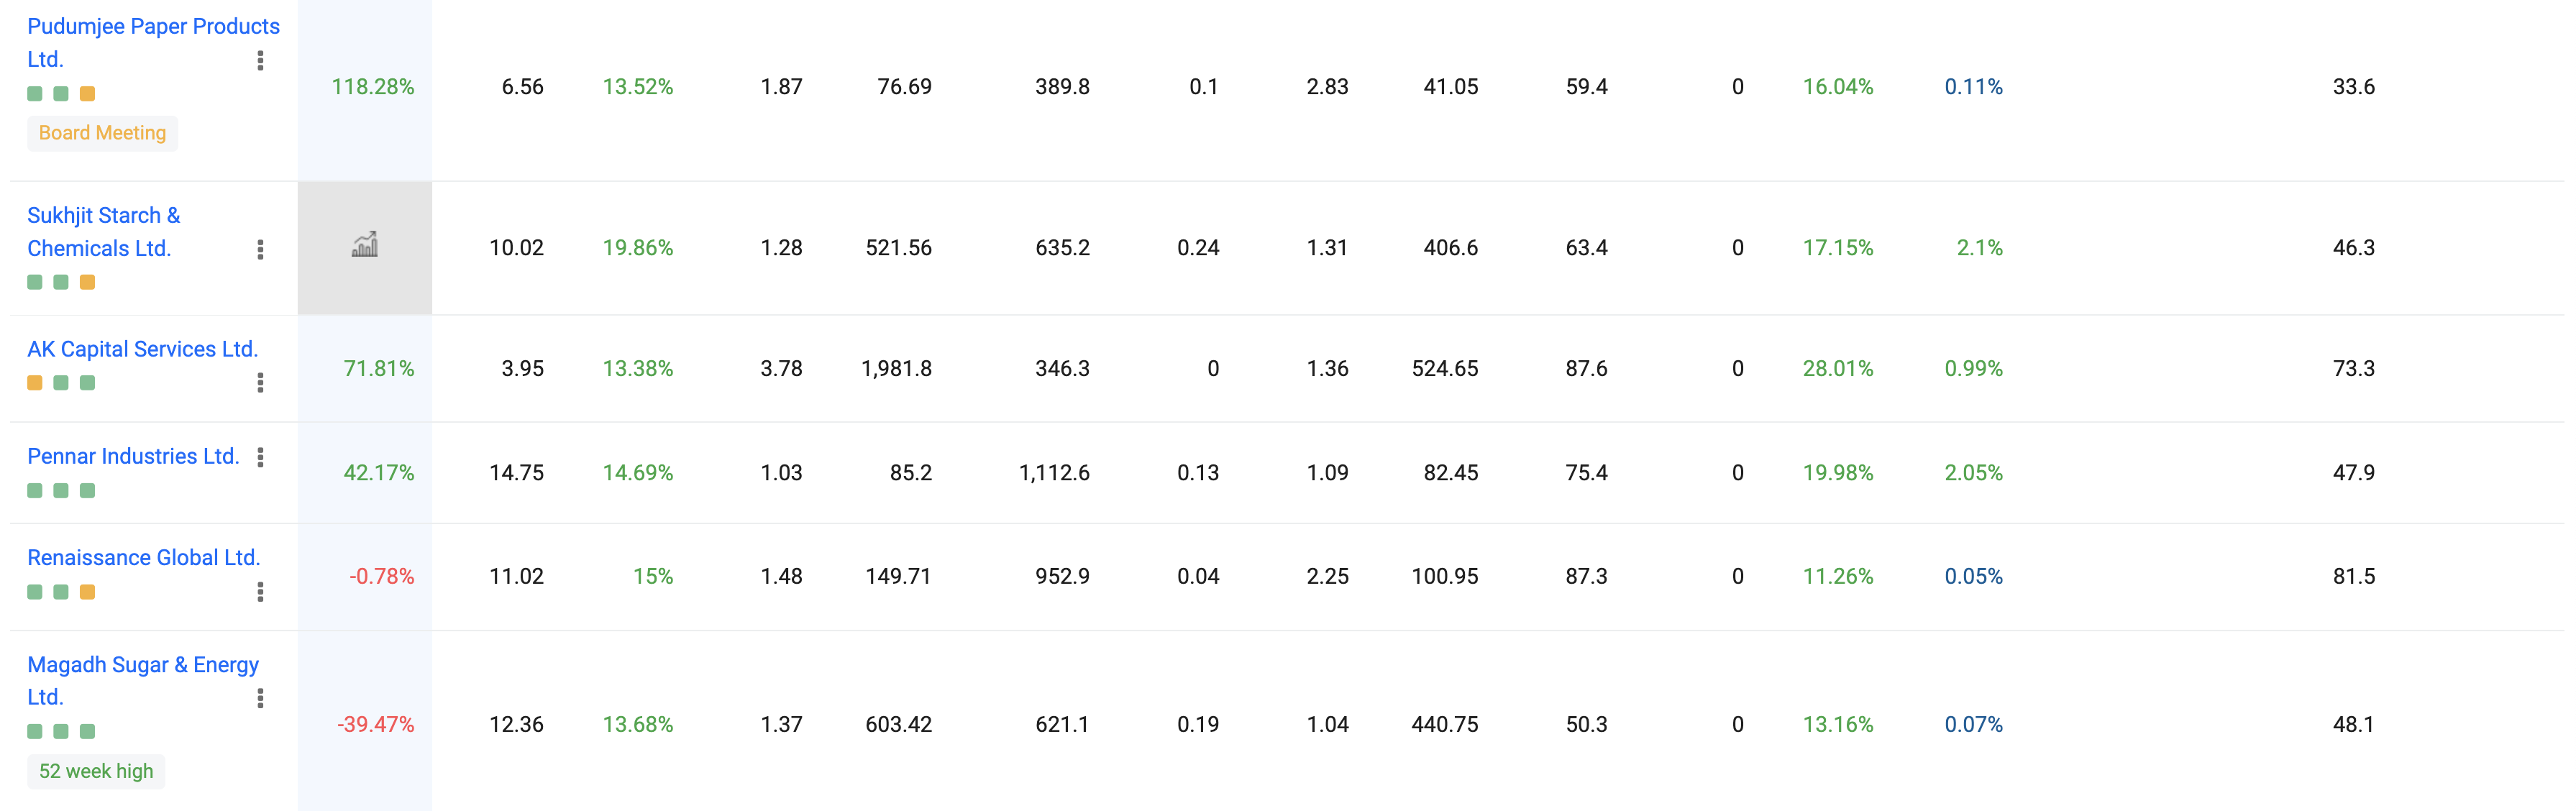Click the -39.47% return cell for Magadh Sugar
This screenshot has width=2576, height=811.
point(375,724)
